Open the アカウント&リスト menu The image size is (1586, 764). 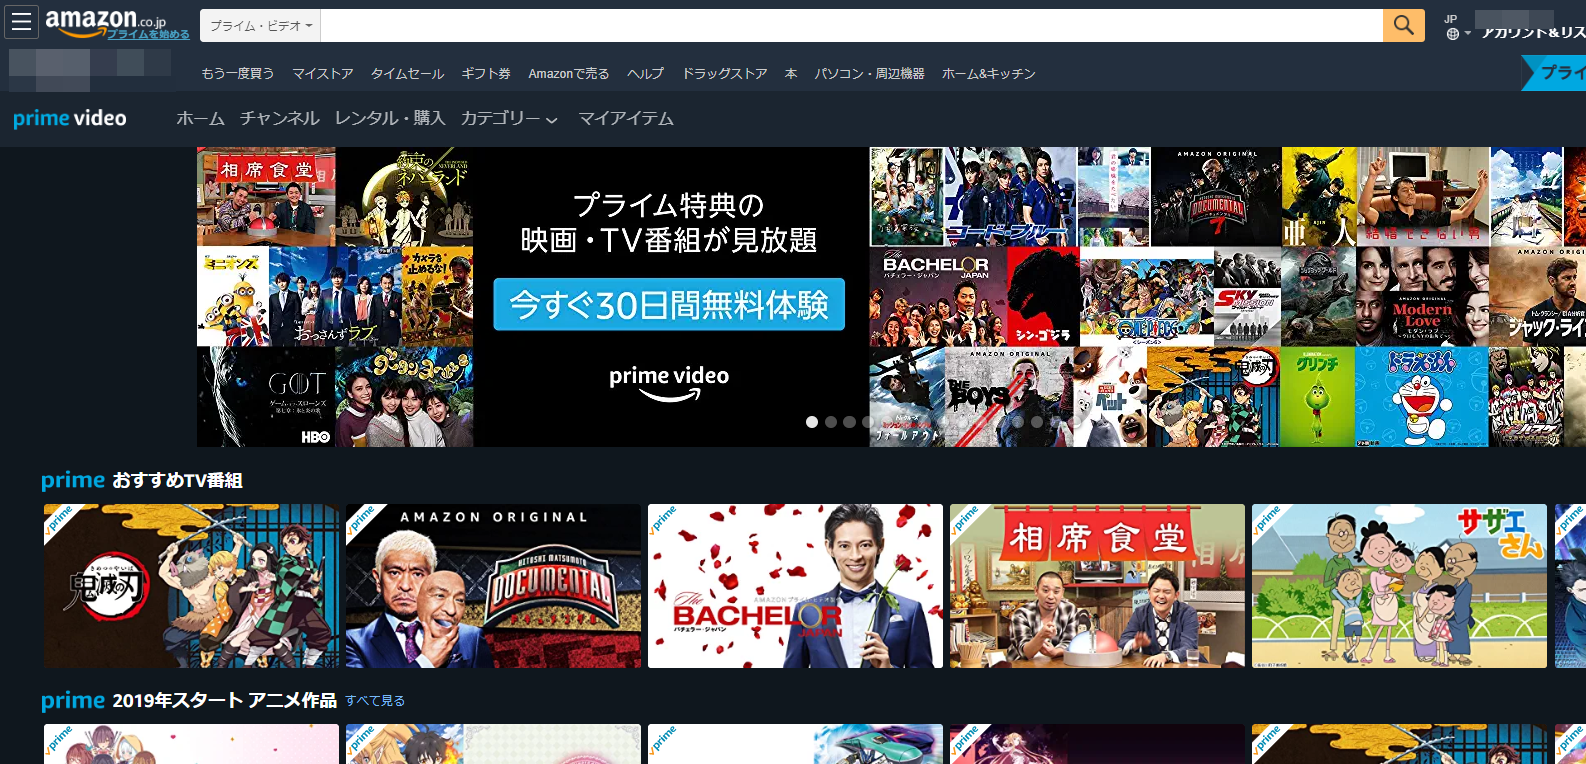tap(1533, 33)
